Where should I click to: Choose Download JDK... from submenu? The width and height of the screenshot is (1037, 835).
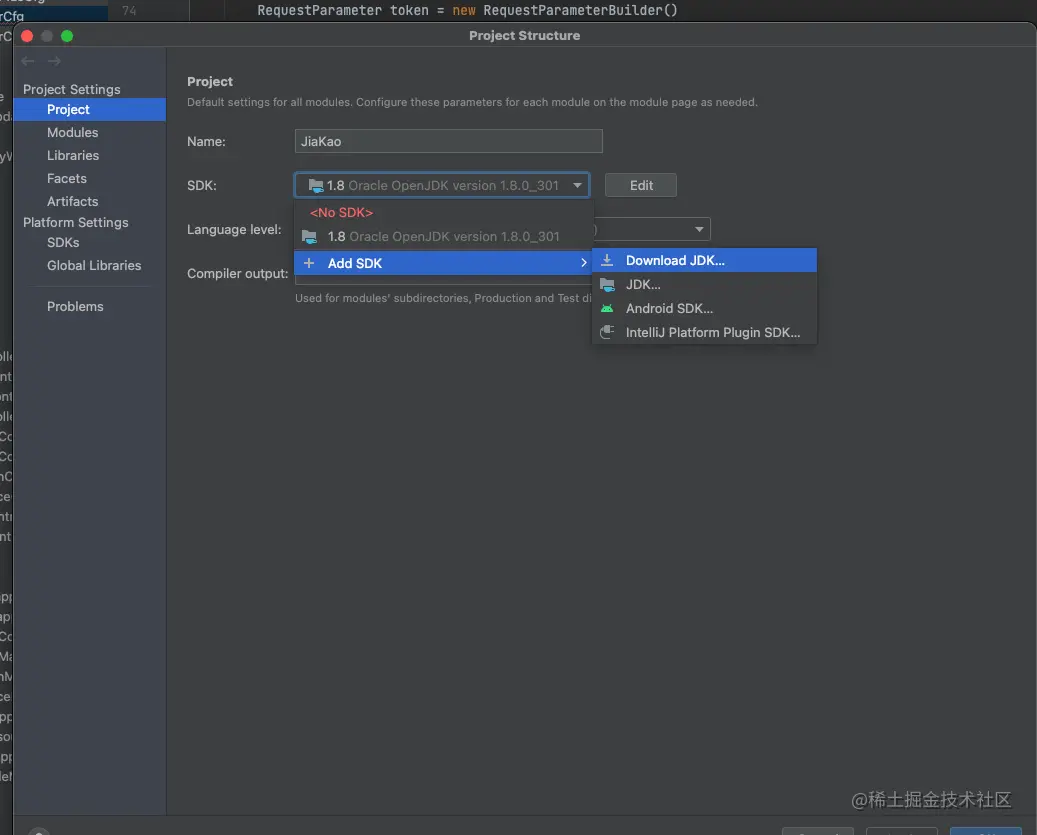(704, 260)
